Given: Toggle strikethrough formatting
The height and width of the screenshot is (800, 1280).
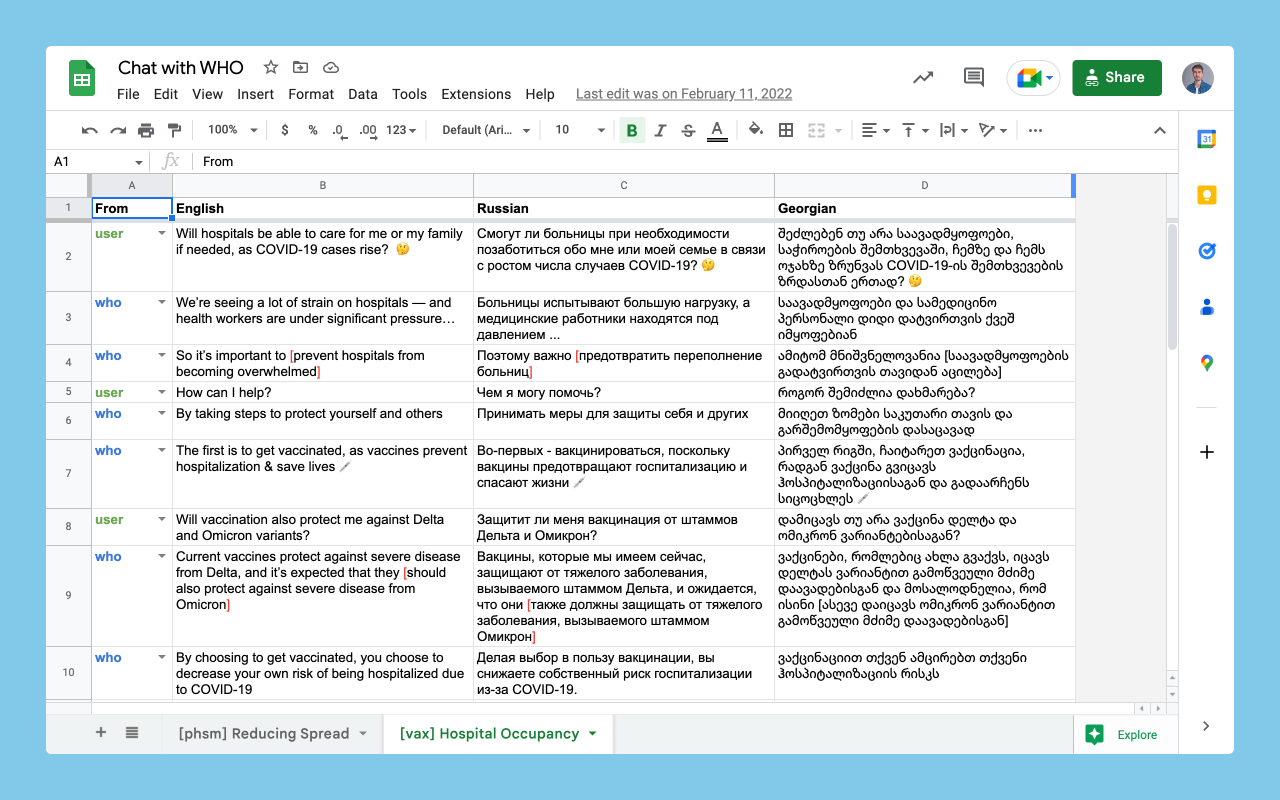Looking at the screenshot, I should click(688, 130).
